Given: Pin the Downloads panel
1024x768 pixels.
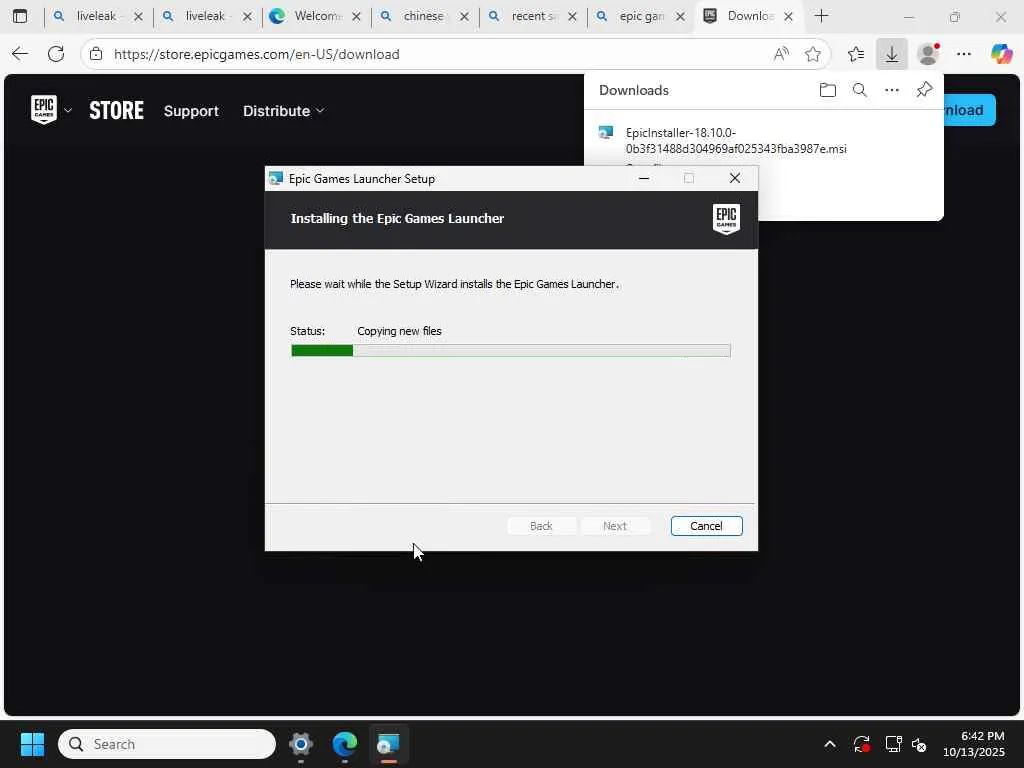Looking at the screenshot, I should (924, 89).
